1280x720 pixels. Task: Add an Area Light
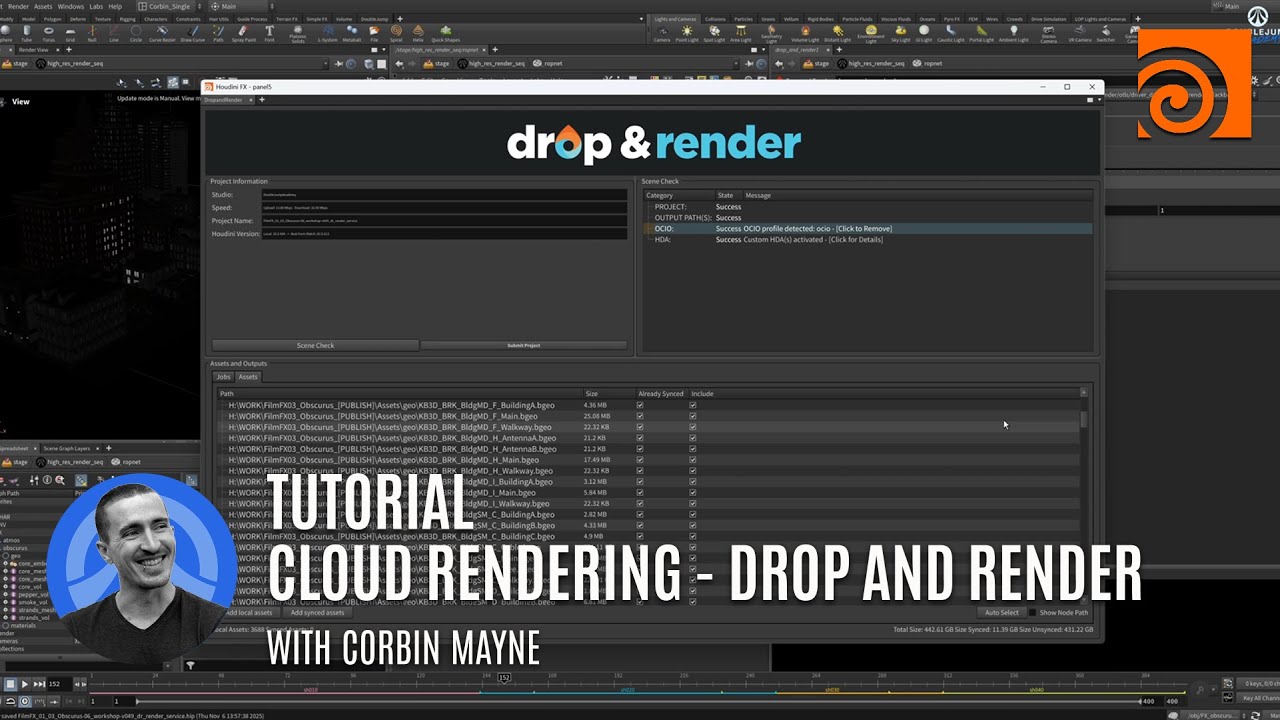pos(741,33)
